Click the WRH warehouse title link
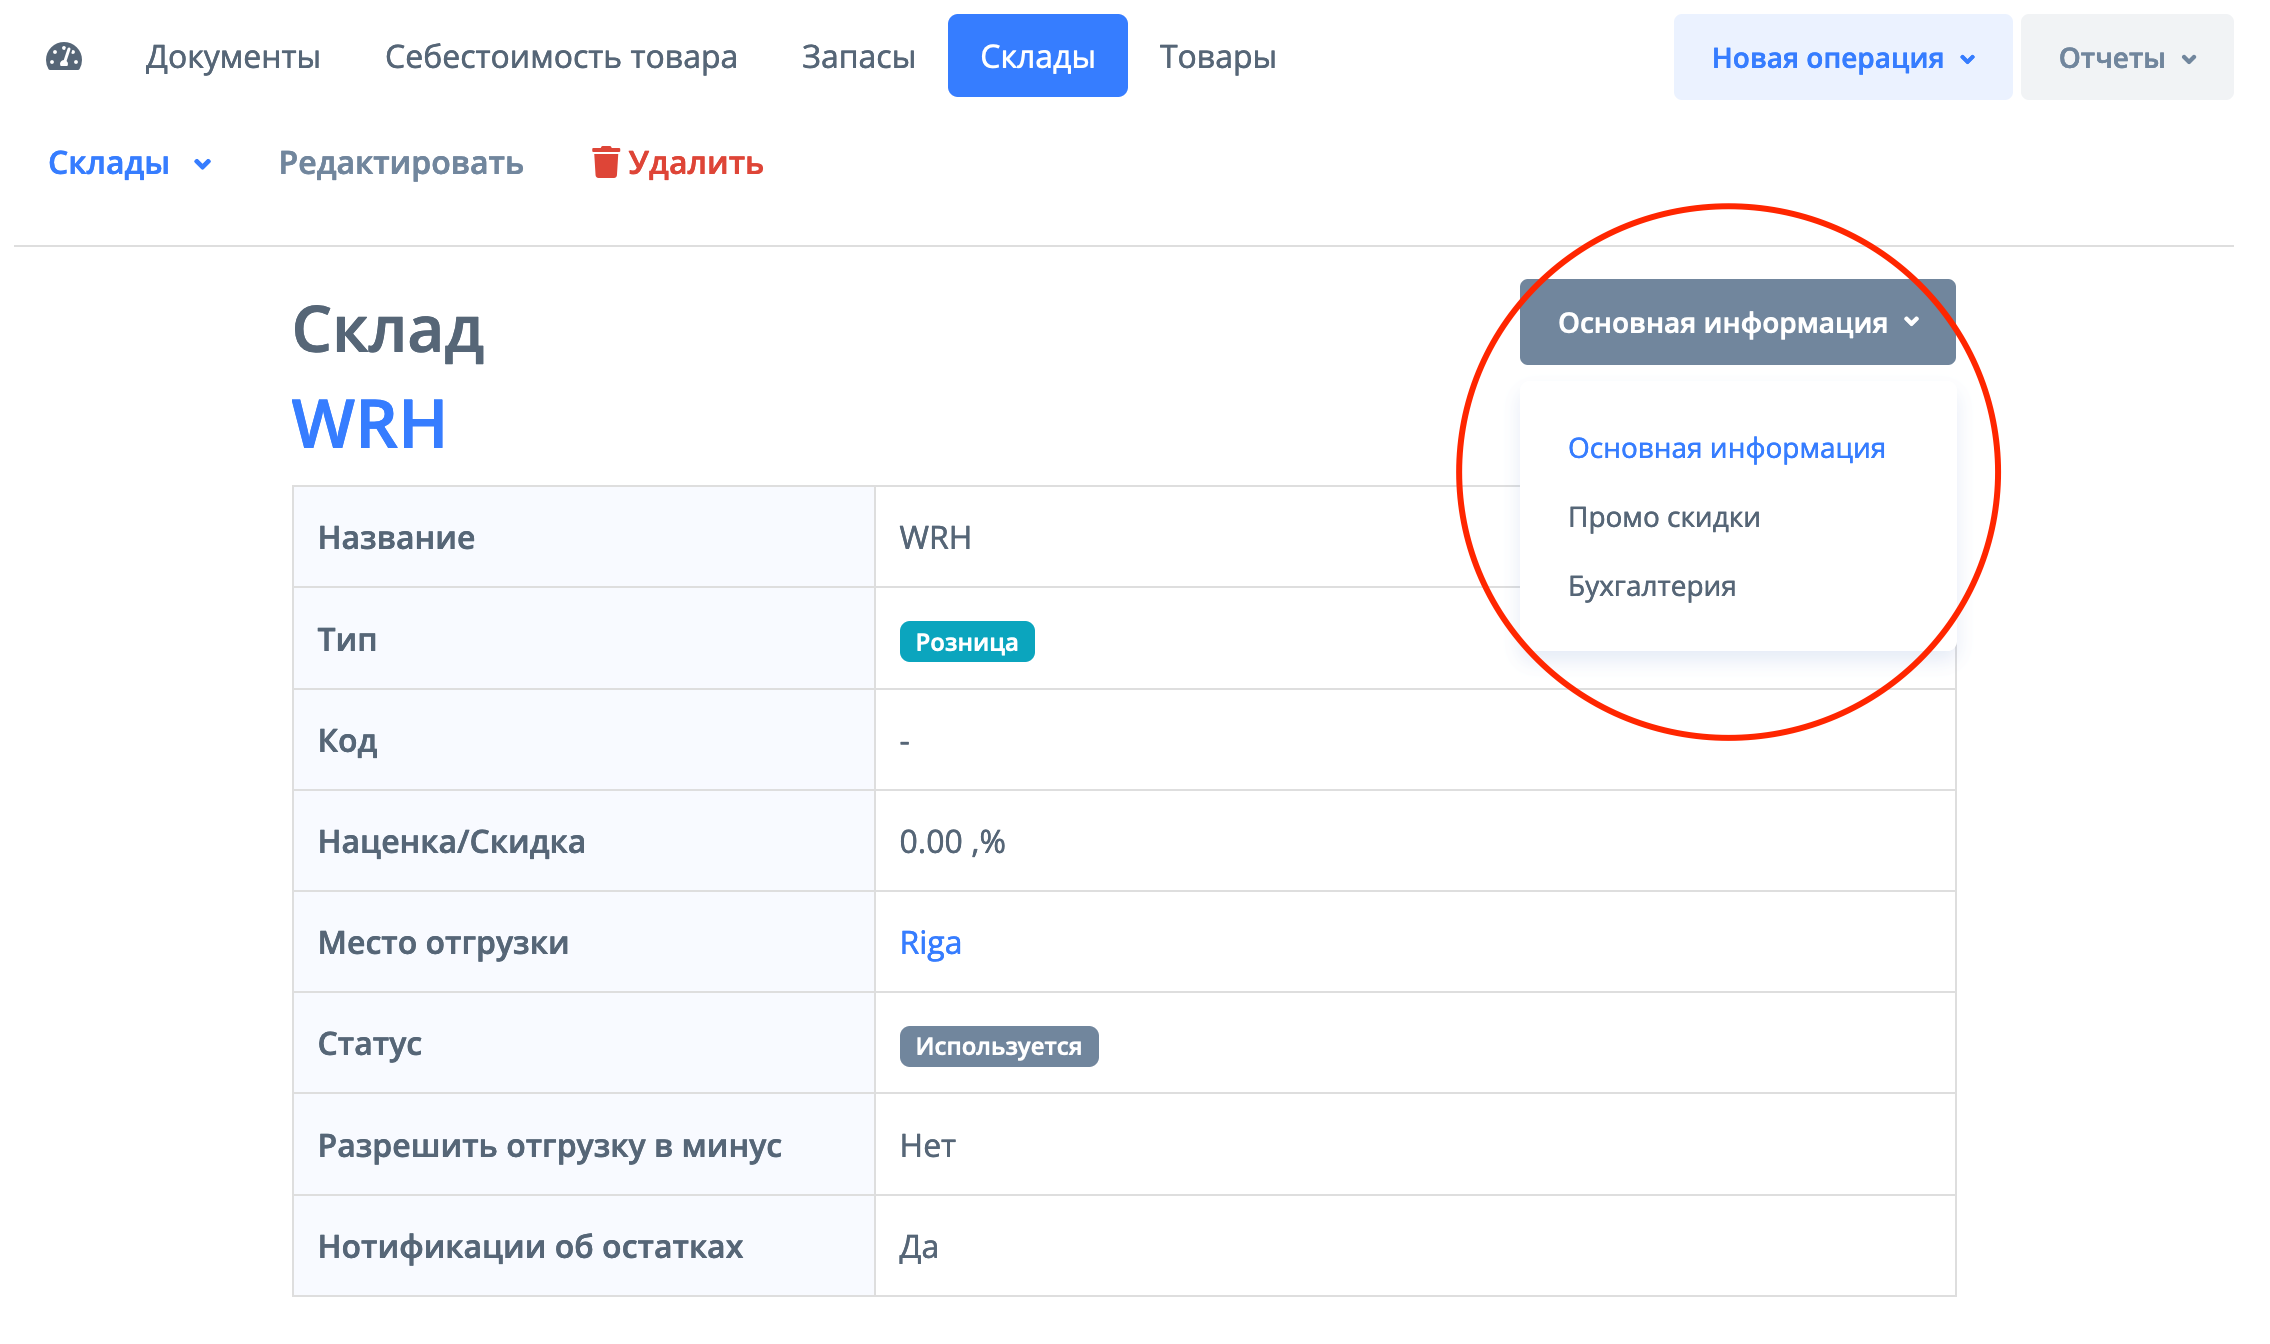 369,424
